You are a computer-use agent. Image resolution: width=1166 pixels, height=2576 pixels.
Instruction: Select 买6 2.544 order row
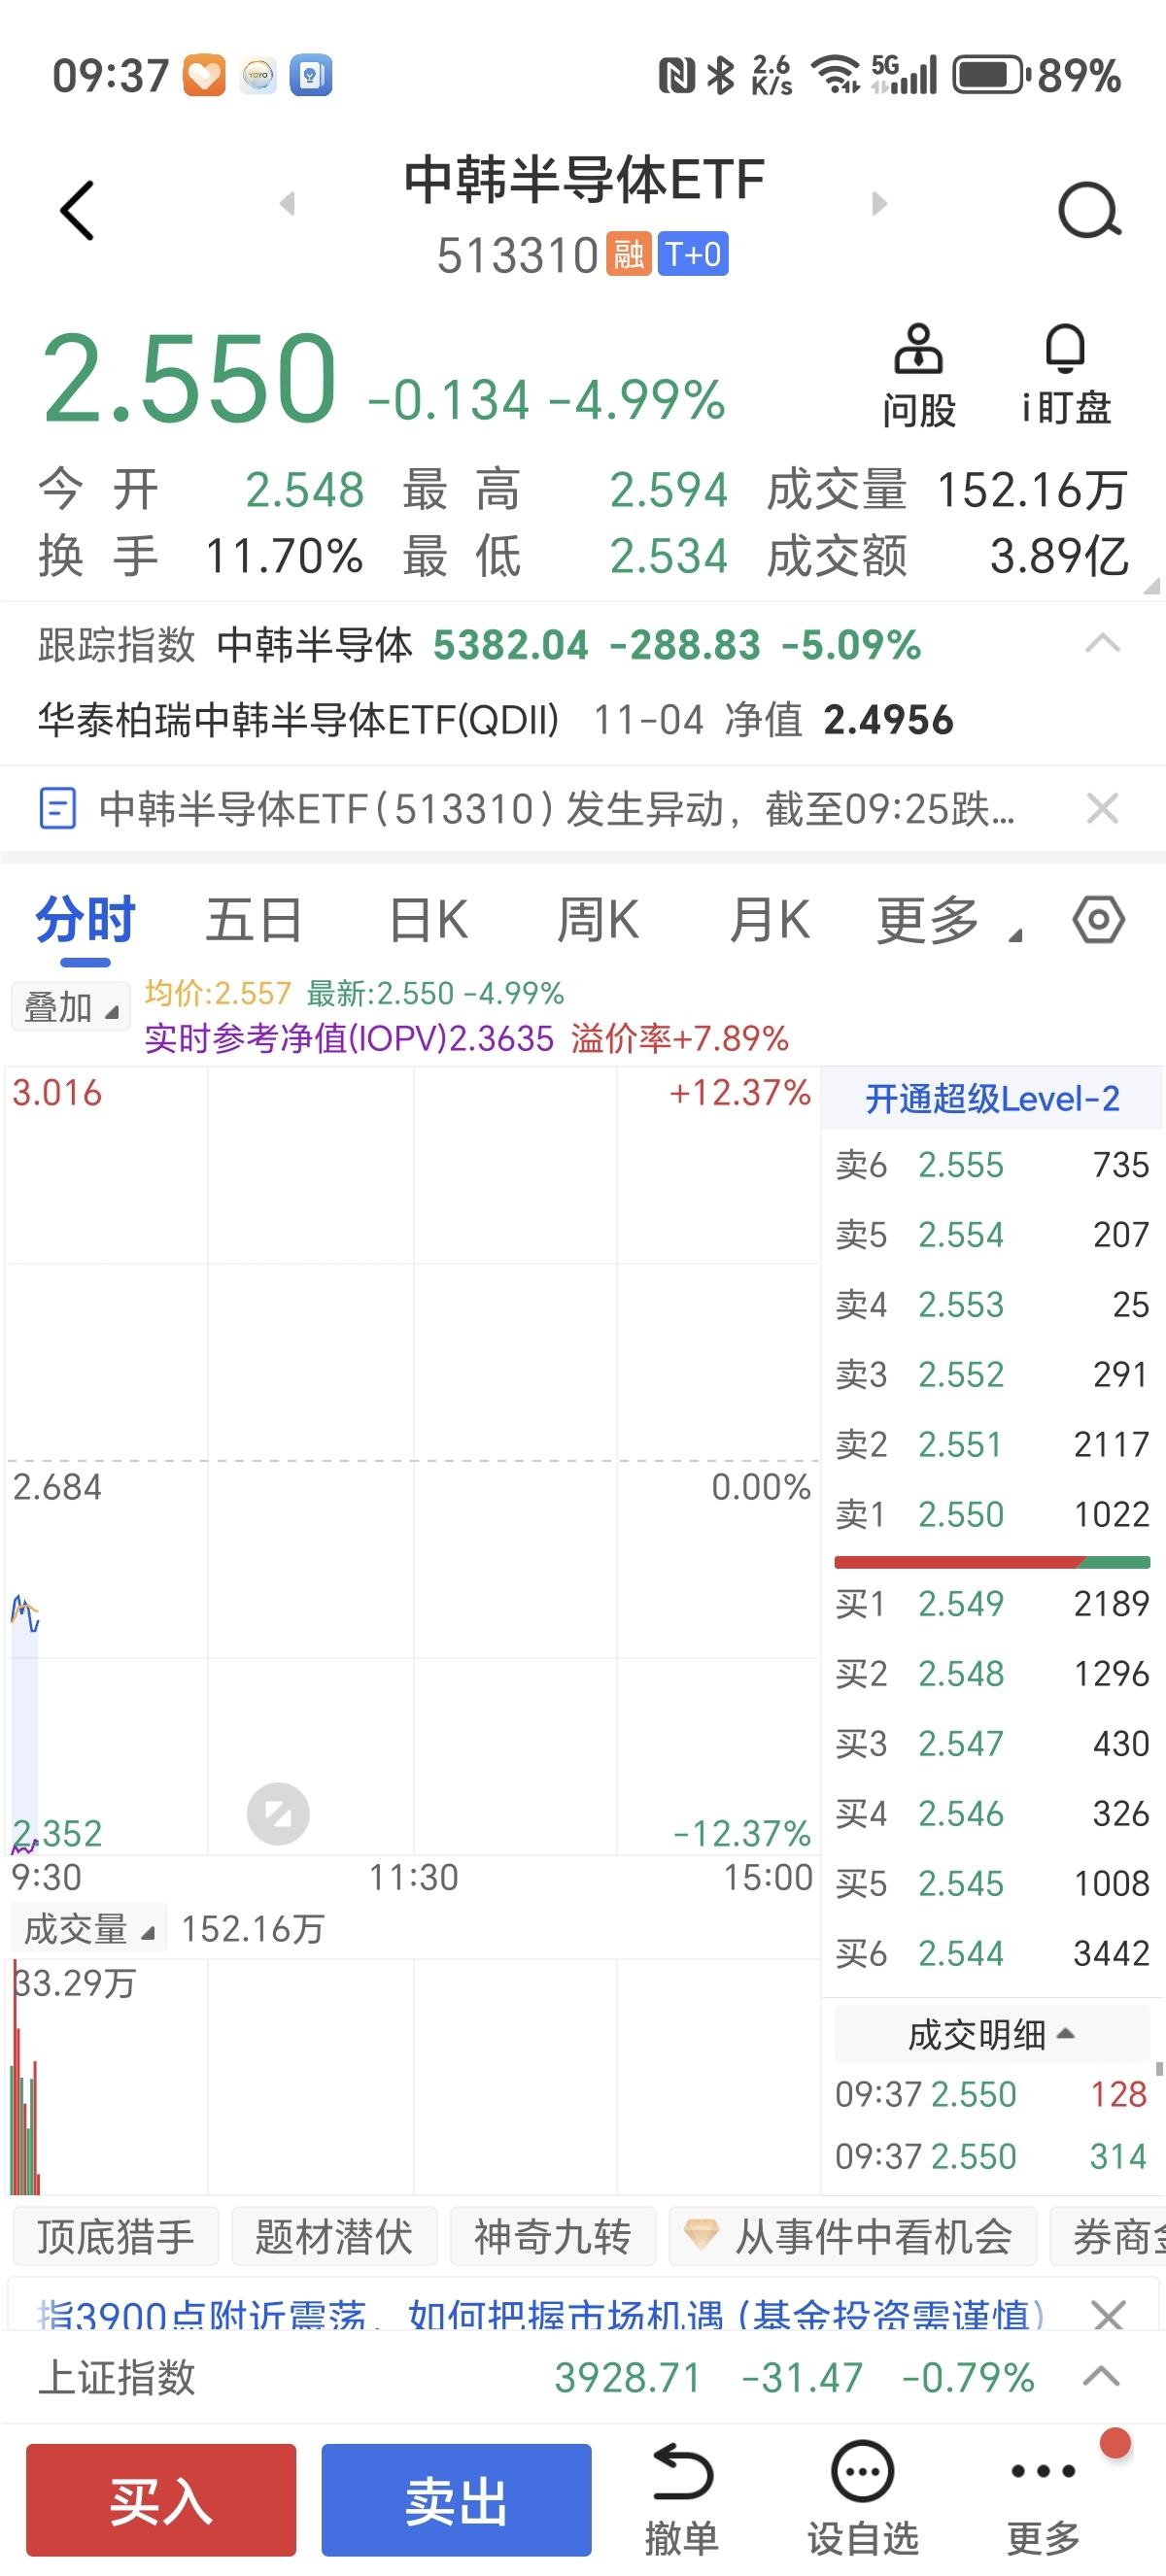pos(992,1953)
